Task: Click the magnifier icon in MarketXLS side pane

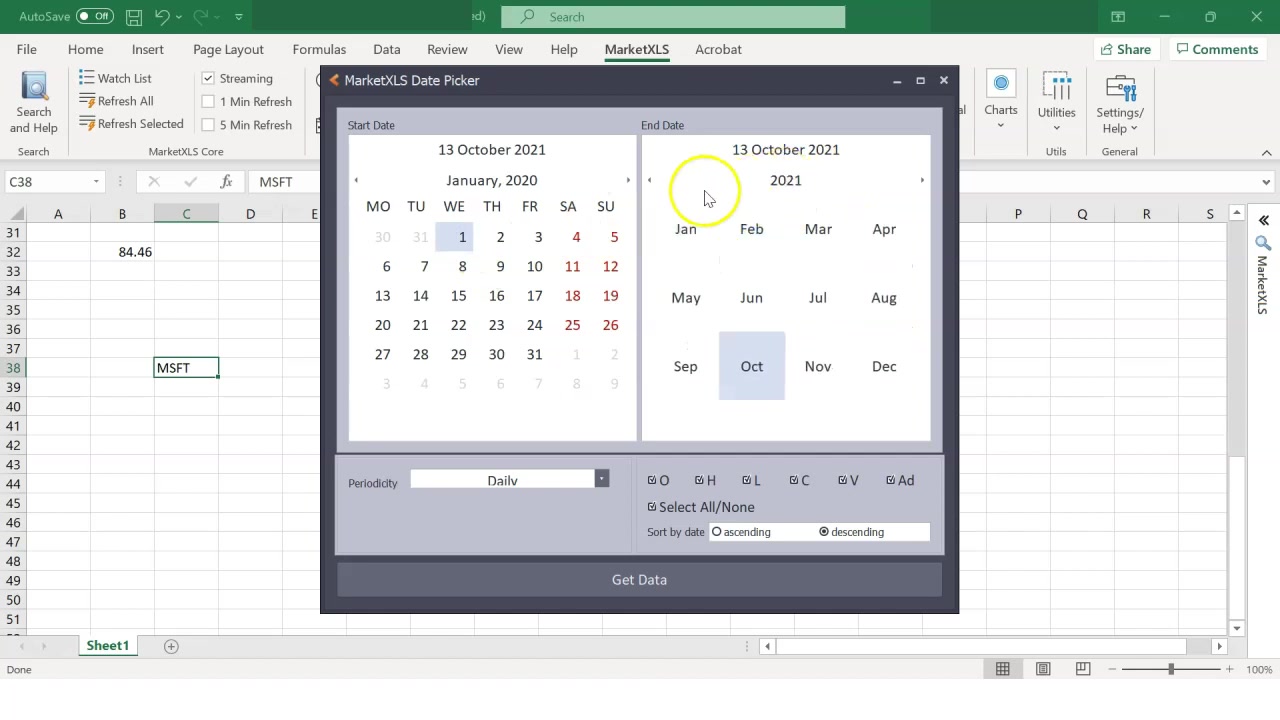Action: [1263, 243]
